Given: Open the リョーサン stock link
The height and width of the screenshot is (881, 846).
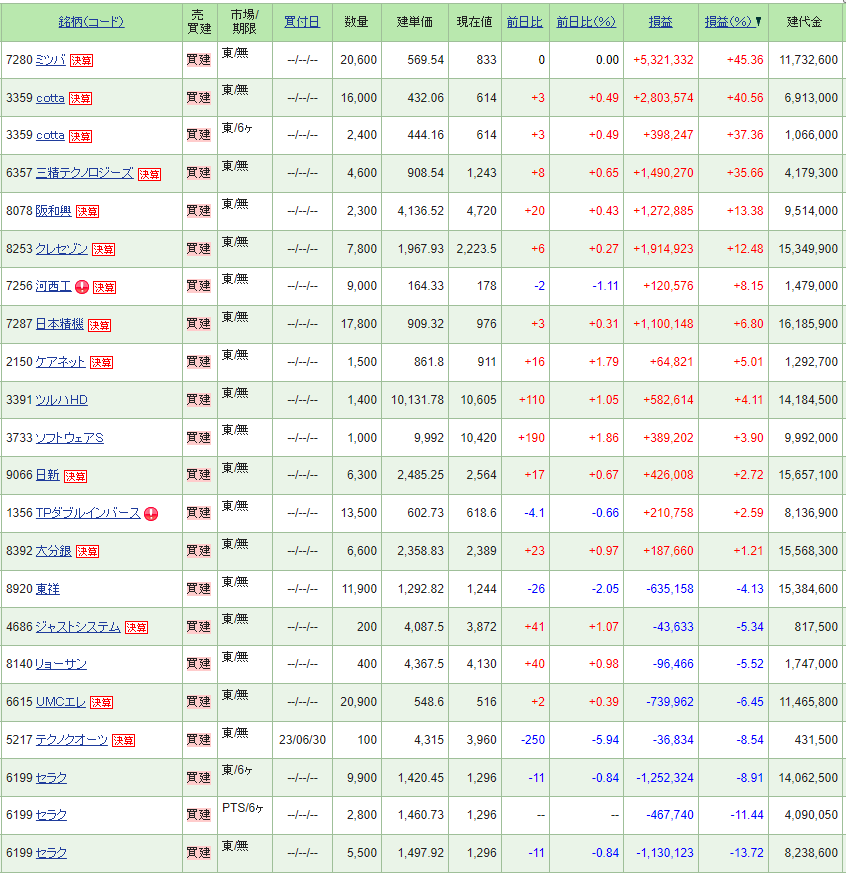Looking at the screenshot, I should tap(61, 664).
